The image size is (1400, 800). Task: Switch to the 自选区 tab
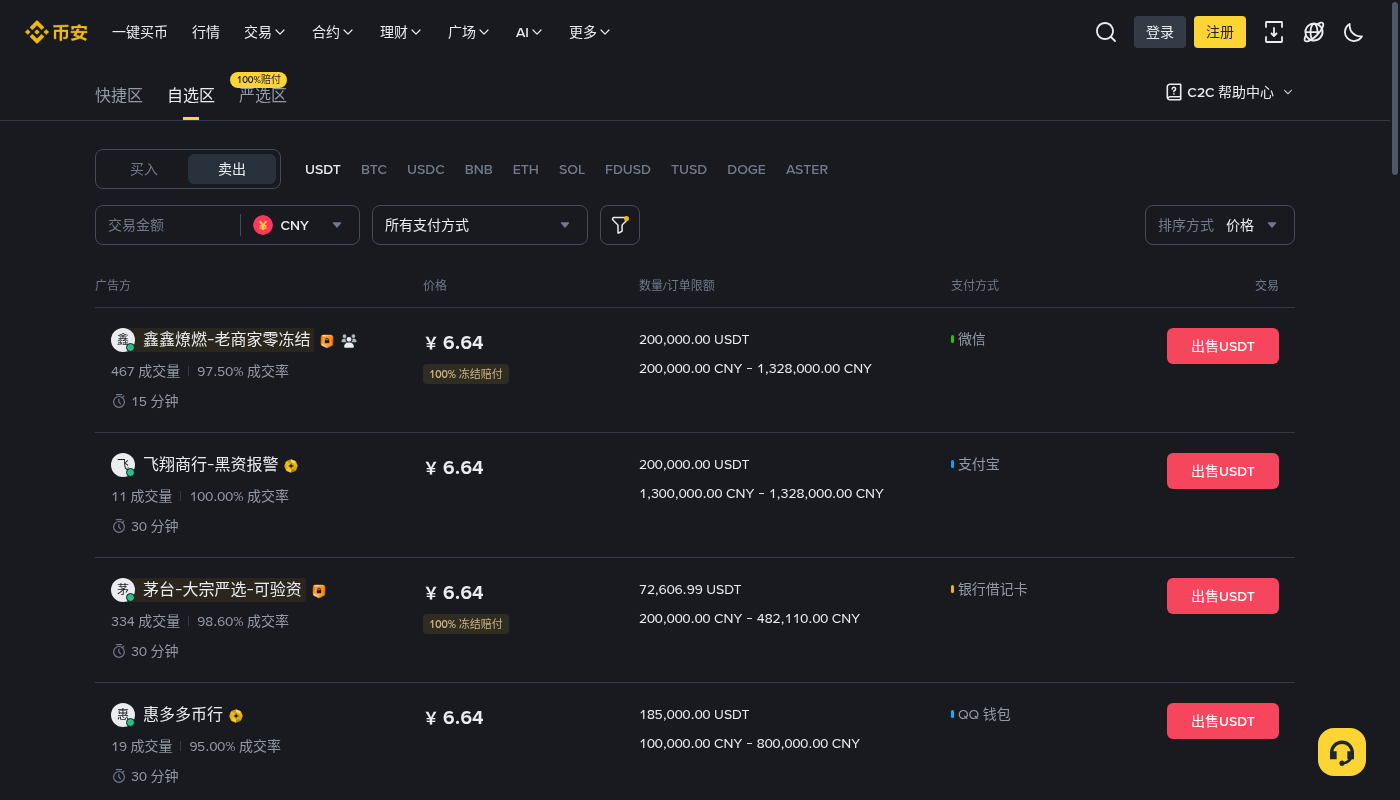click(x=191, y=96)
